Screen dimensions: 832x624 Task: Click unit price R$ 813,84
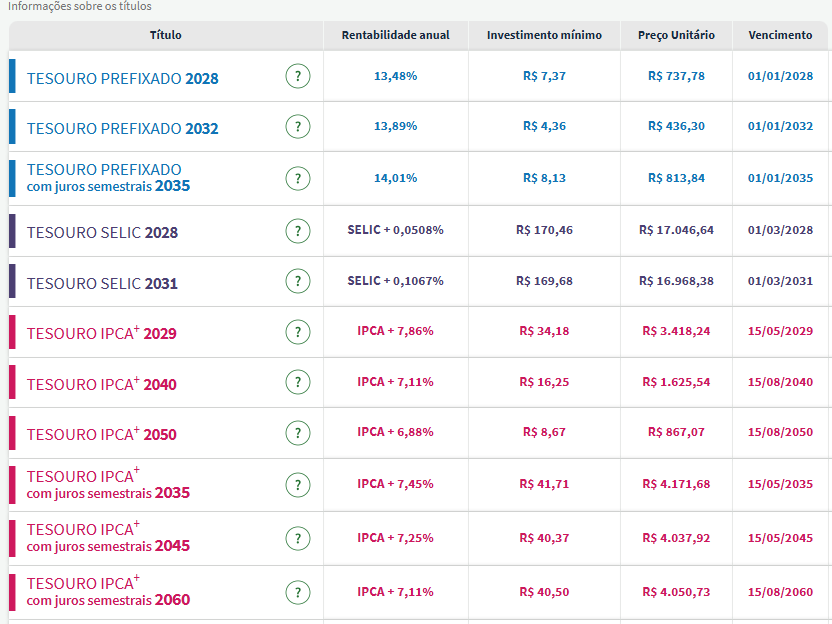click(676, 178)
